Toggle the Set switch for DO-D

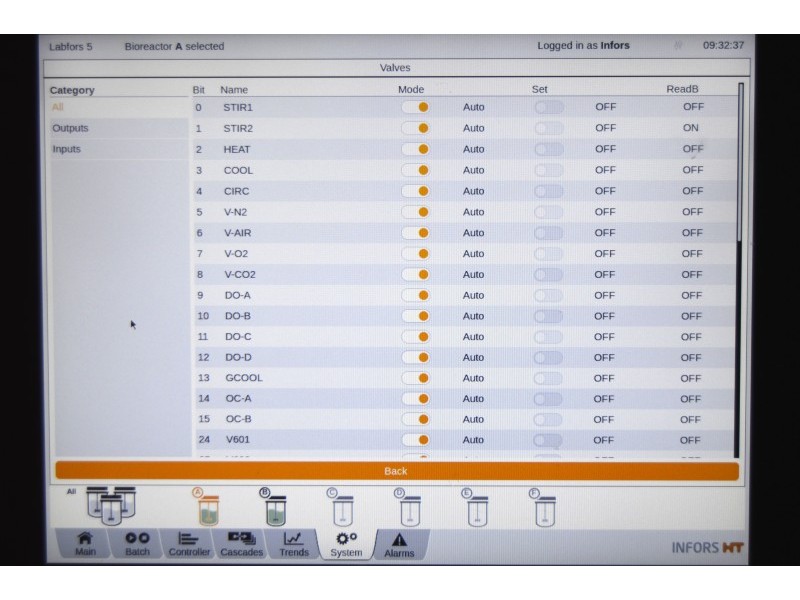click(548, 358)
